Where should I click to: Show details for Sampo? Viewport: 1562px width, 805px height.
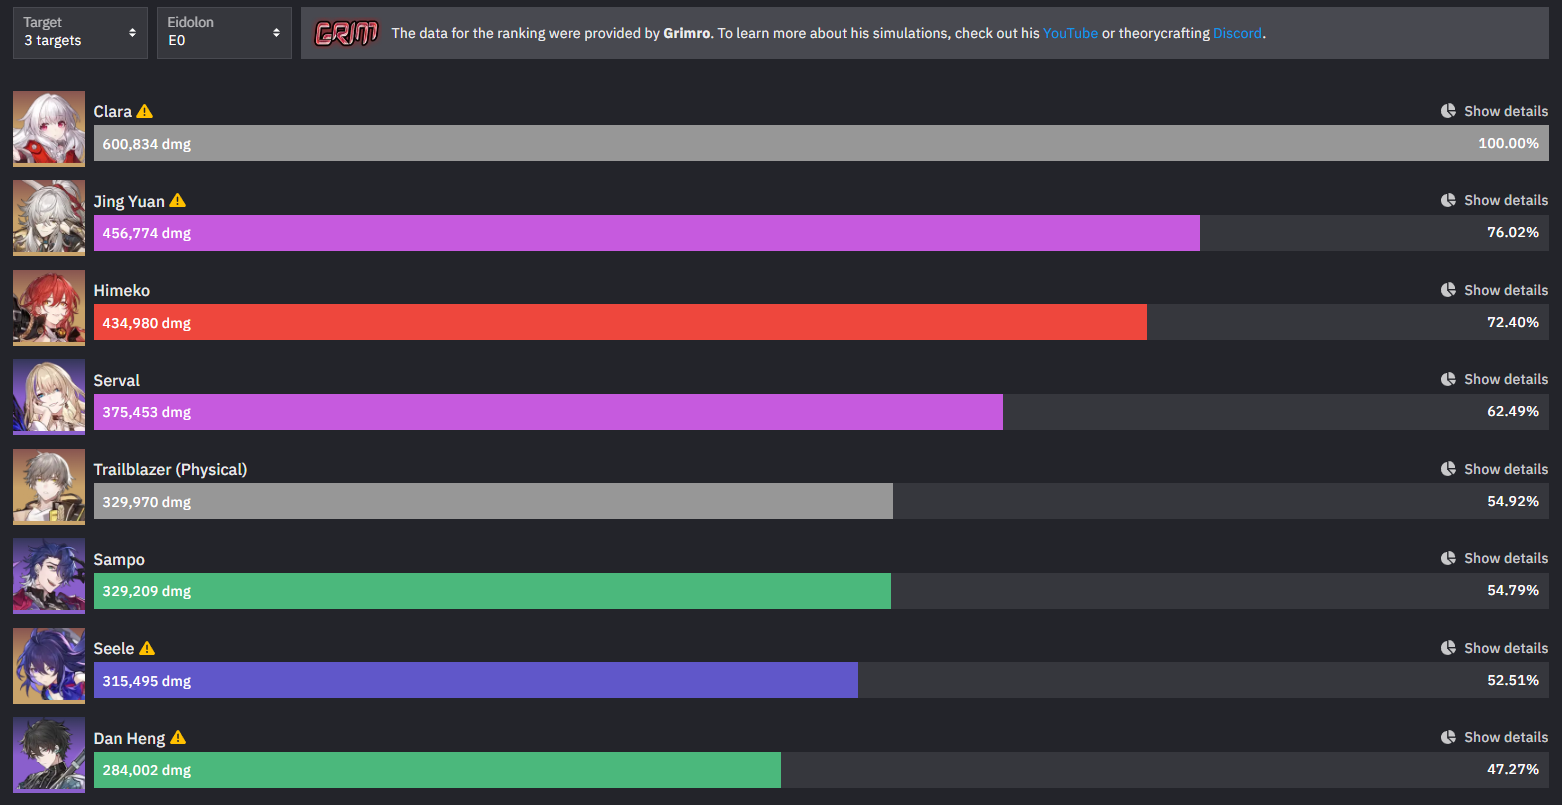pyautogui.click(x=1494, y=558)
